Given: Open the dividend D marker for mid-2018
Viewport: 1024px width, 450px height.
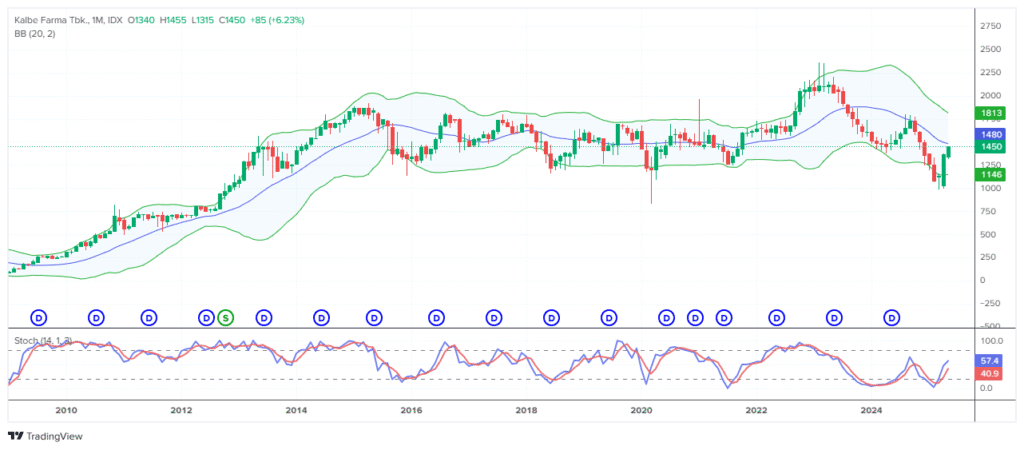Looking at the screenshot, I should pyautogui.click(x=552, y=317).
